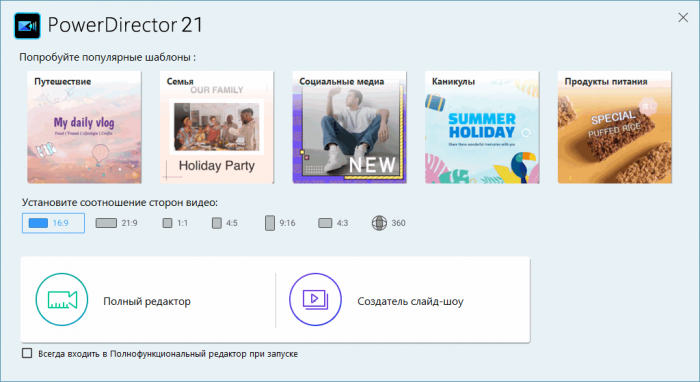Screen dimensions: 700x382
Task: Choose the 9:16 vertical ratio icon
Action: coord(270,223)
